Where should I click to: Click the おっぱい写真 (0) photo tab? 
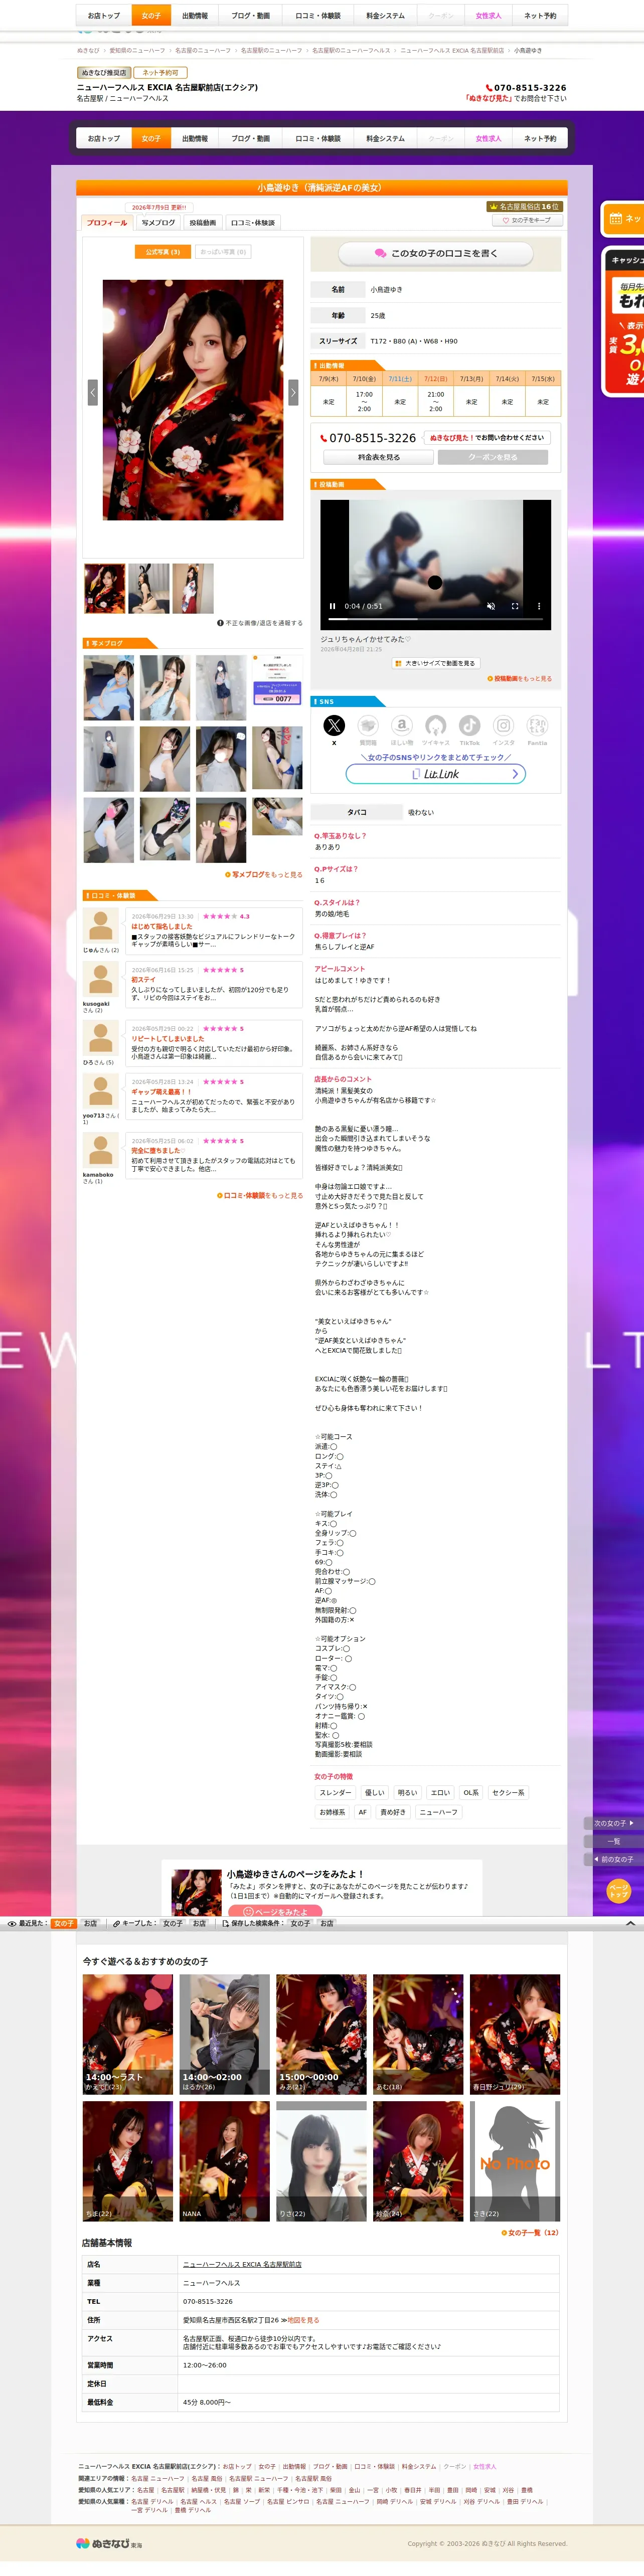223,252
